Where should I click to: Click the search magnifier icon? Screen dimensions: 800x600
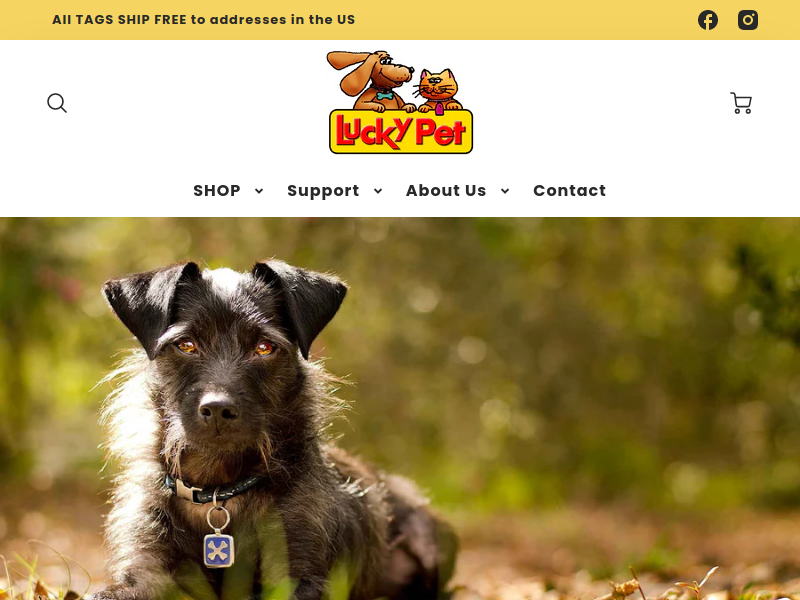[57, 103]
